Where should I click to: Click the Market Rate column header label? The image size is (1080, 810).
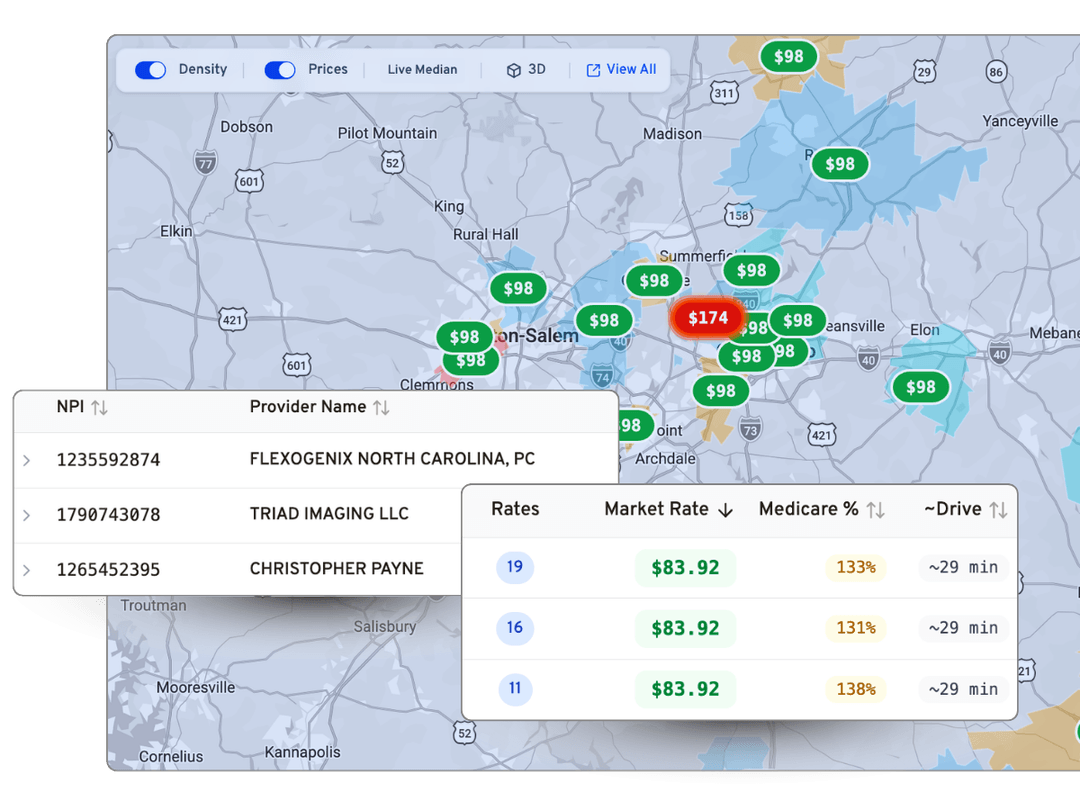656,509
